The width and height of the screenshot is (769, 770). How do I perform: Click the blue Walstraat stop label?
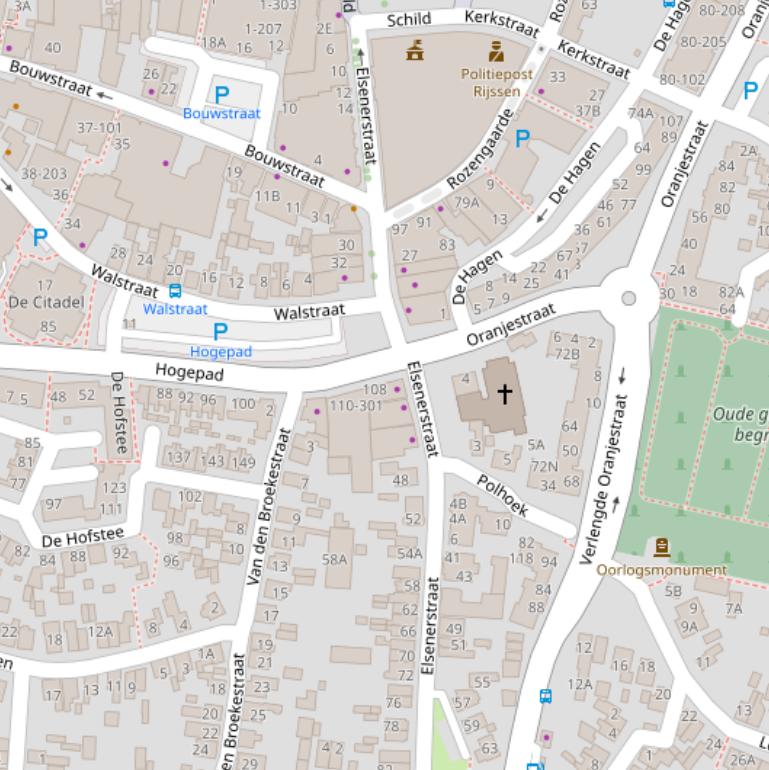point(175,309)
